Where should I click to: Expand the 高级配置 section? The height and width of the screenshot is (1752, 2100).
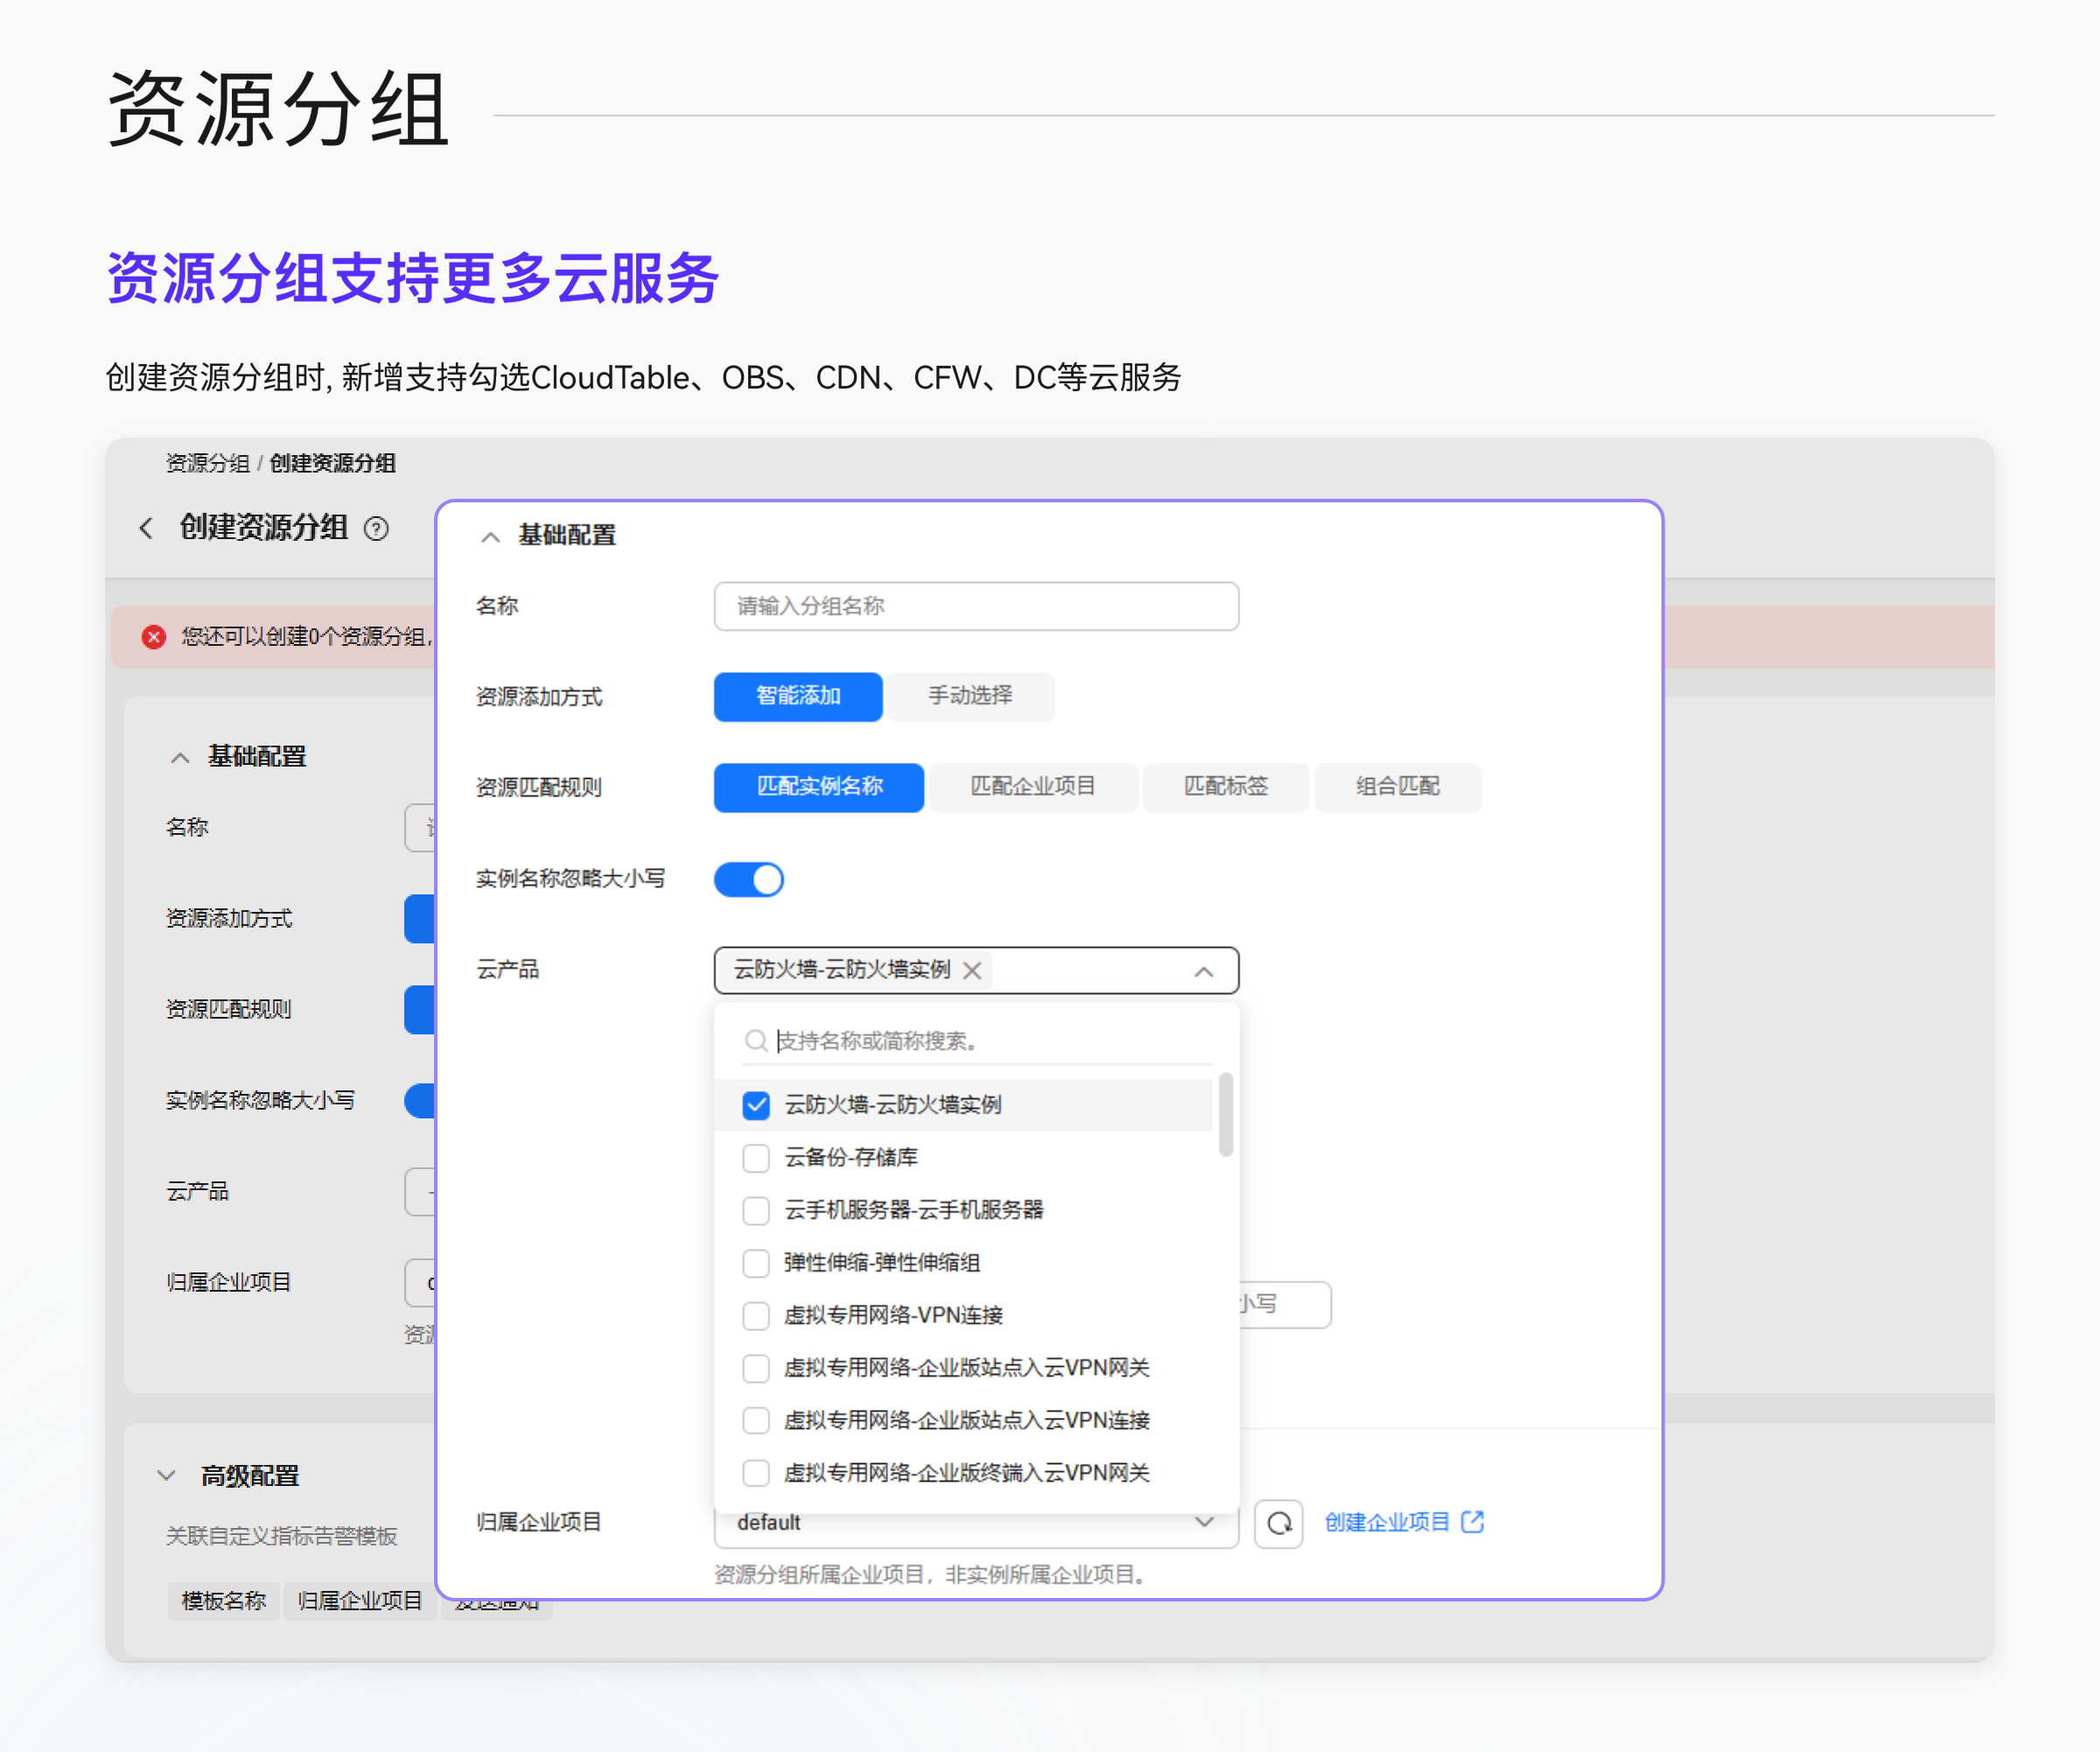coord(167,1475)
